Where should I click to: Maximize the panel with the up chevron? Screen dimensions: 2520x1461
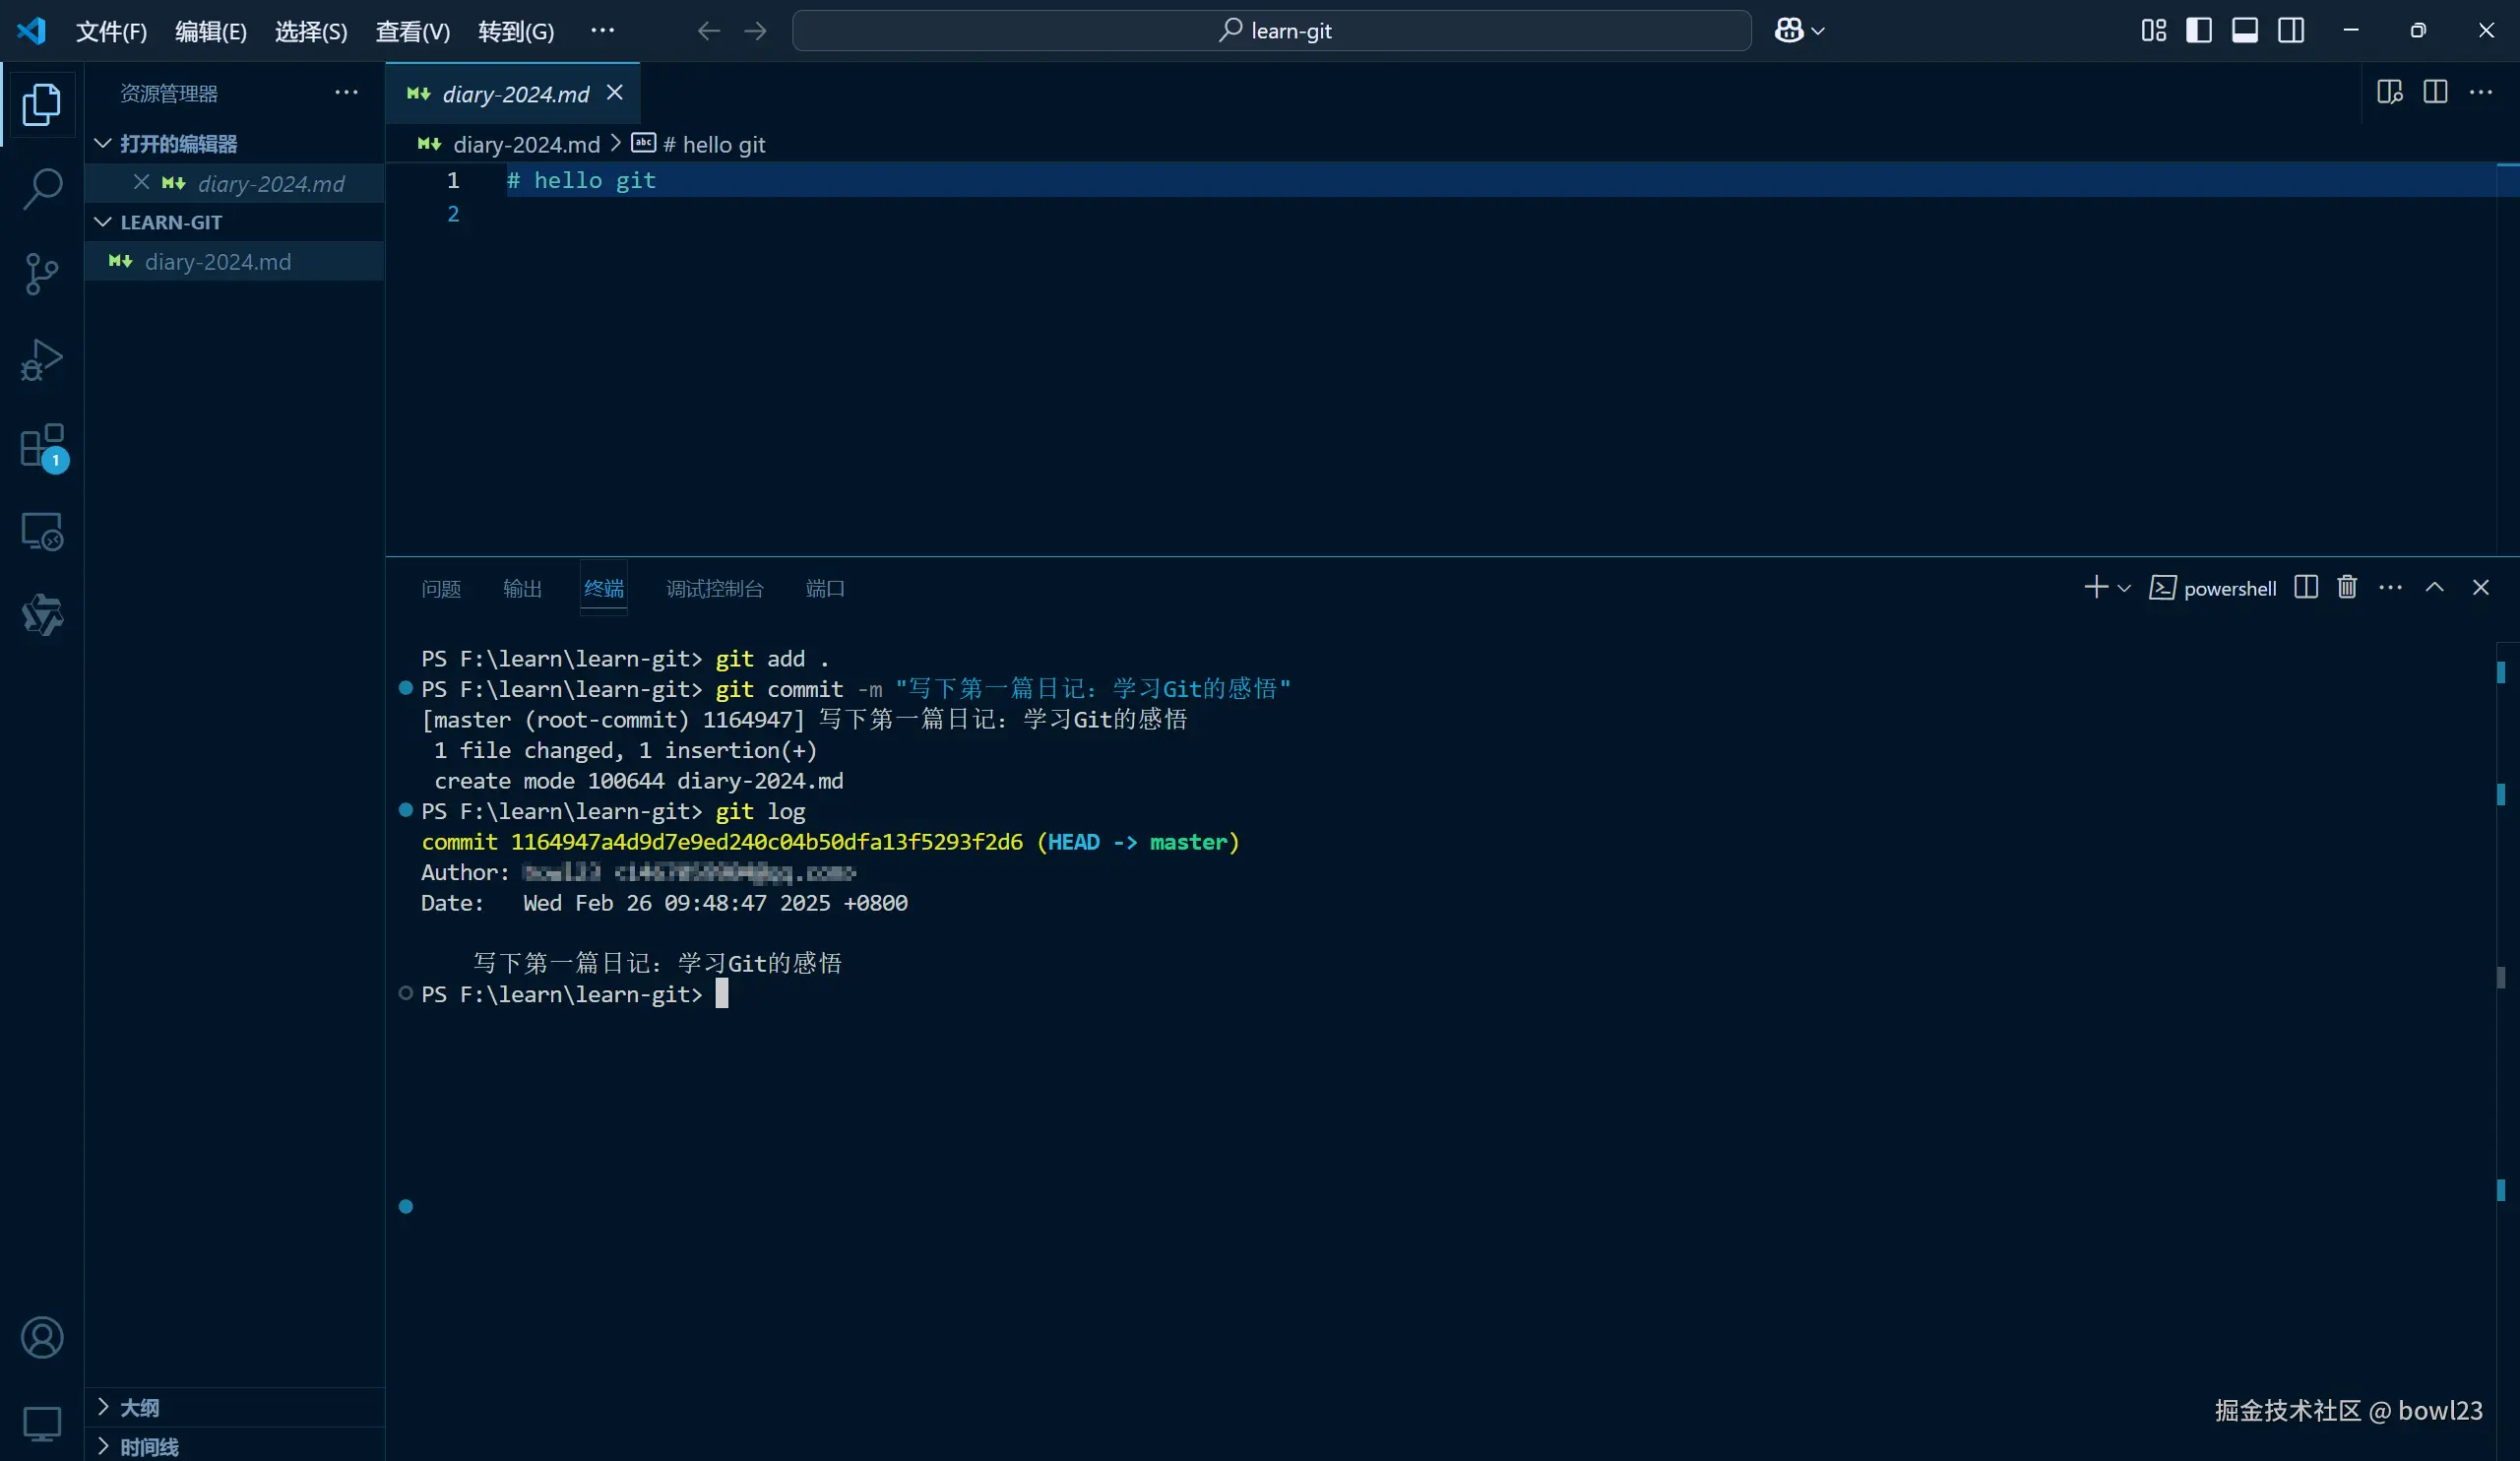[2434, 587]
